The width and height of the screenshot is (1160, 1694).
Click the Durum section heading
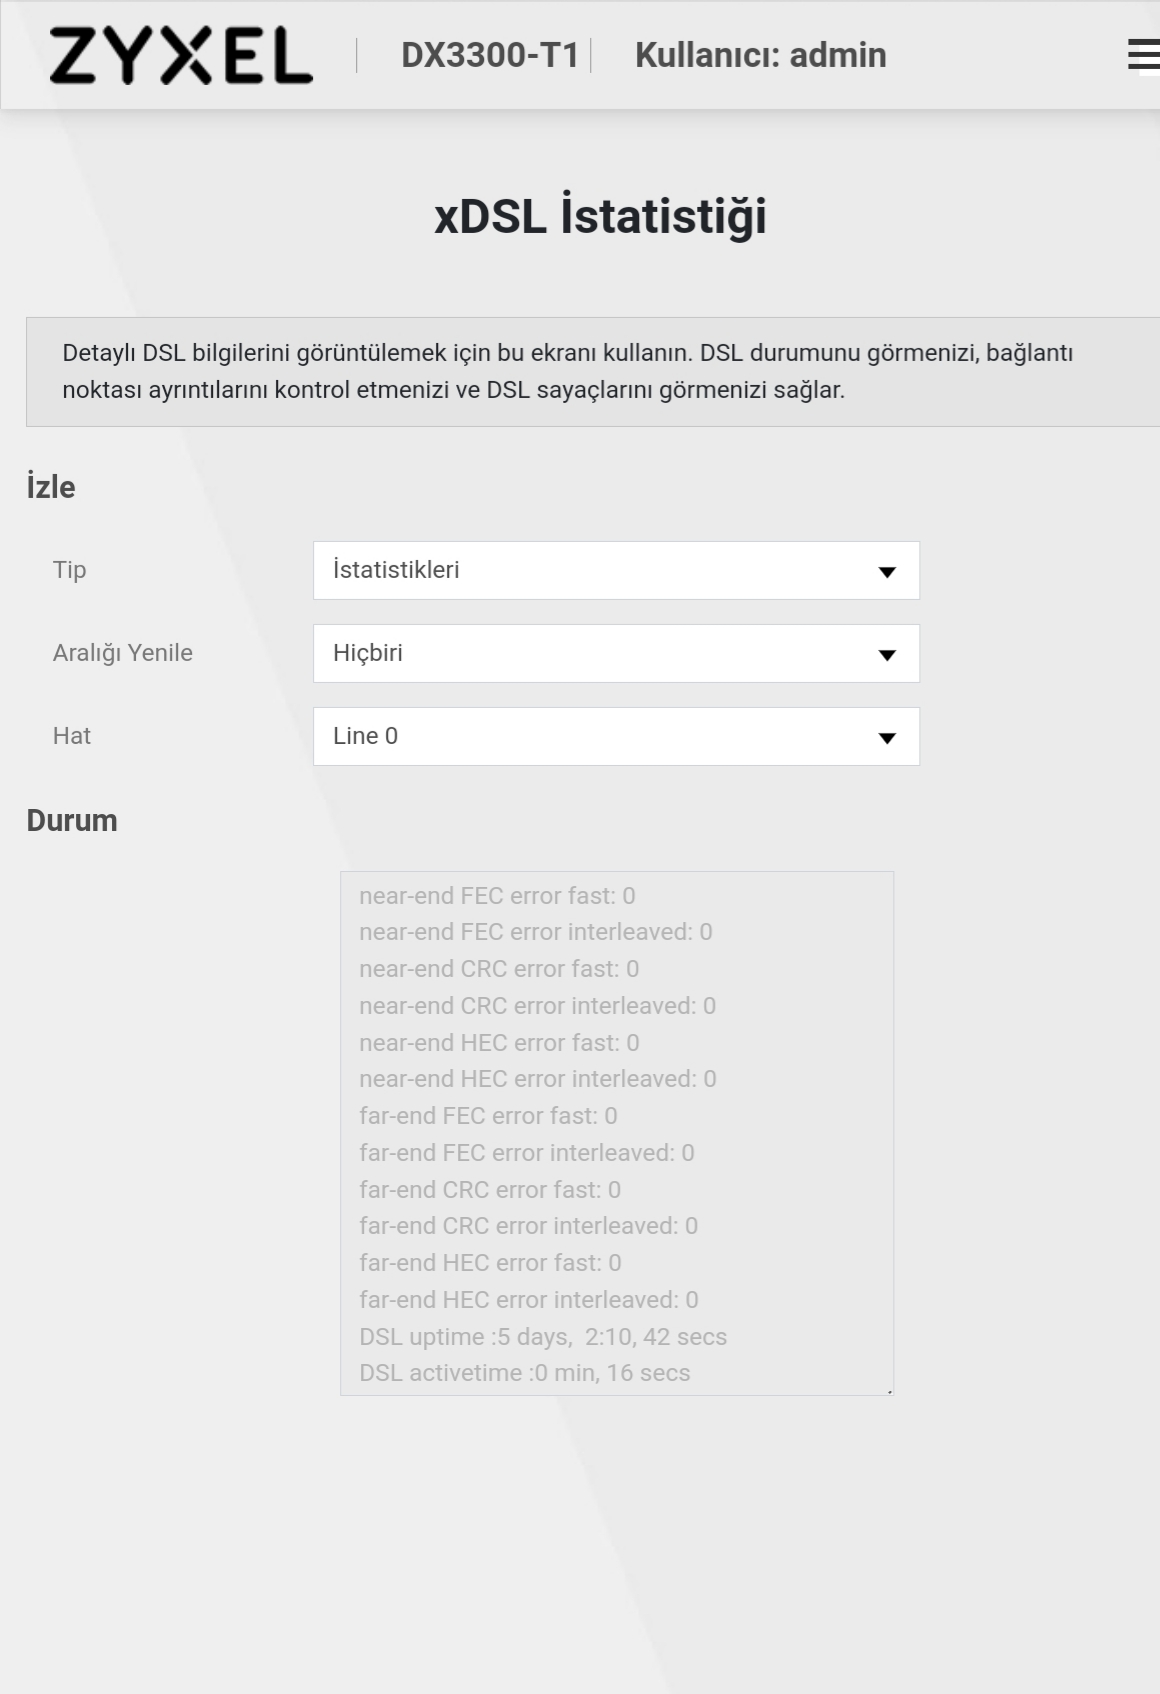pos(72,821)
